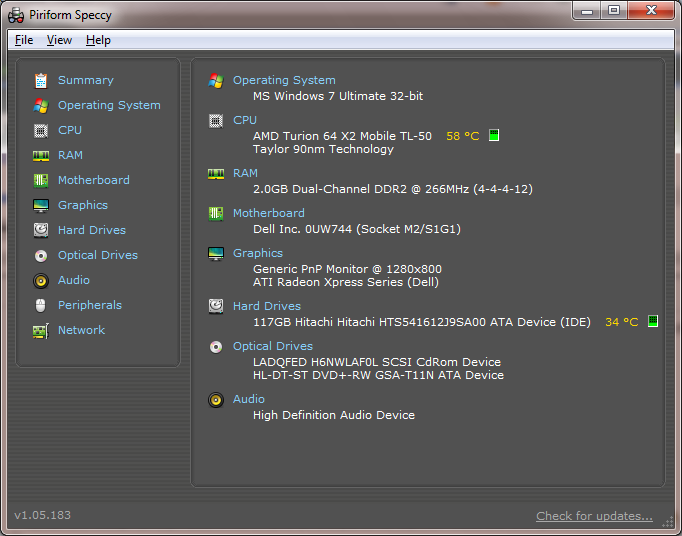The width and height of the screenshot is (682, 536).
Task: Open the File menu
Action: tap(24, 40)
